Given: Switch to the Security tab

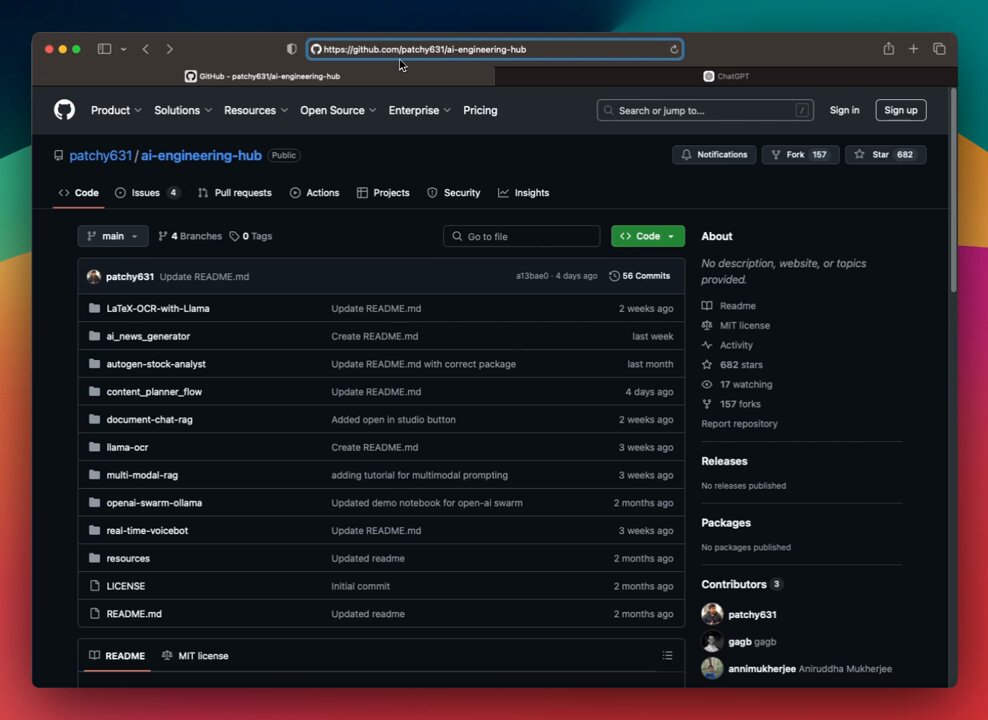Looking at the screenshot, I should pyautogui.click(x=454, y=193).
